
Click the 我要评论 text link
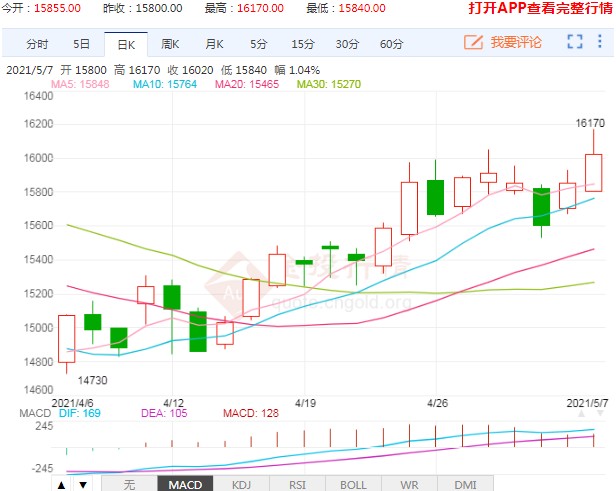coord(516,42)
